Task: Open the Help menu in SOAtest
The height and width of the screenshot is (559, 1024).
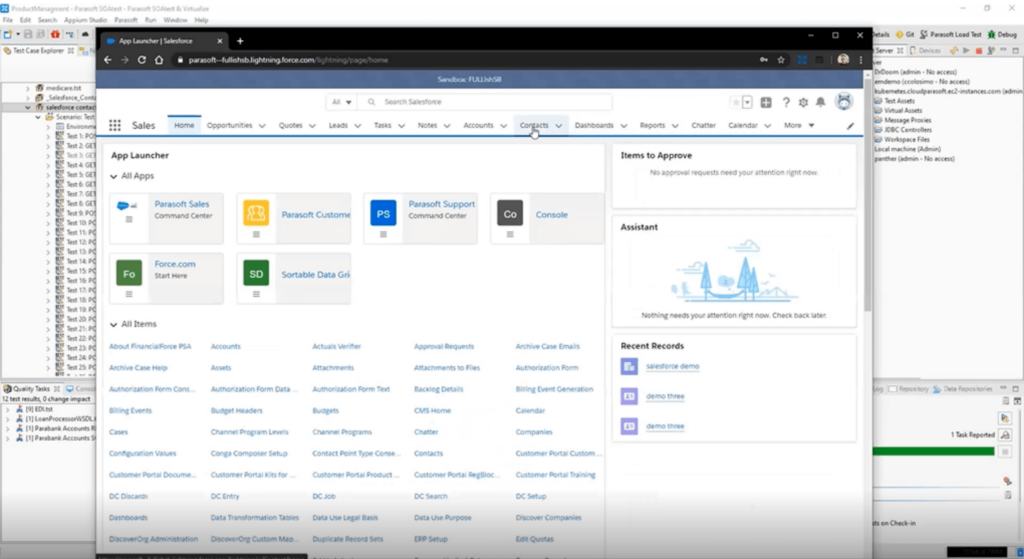Action: click(201, 20)
